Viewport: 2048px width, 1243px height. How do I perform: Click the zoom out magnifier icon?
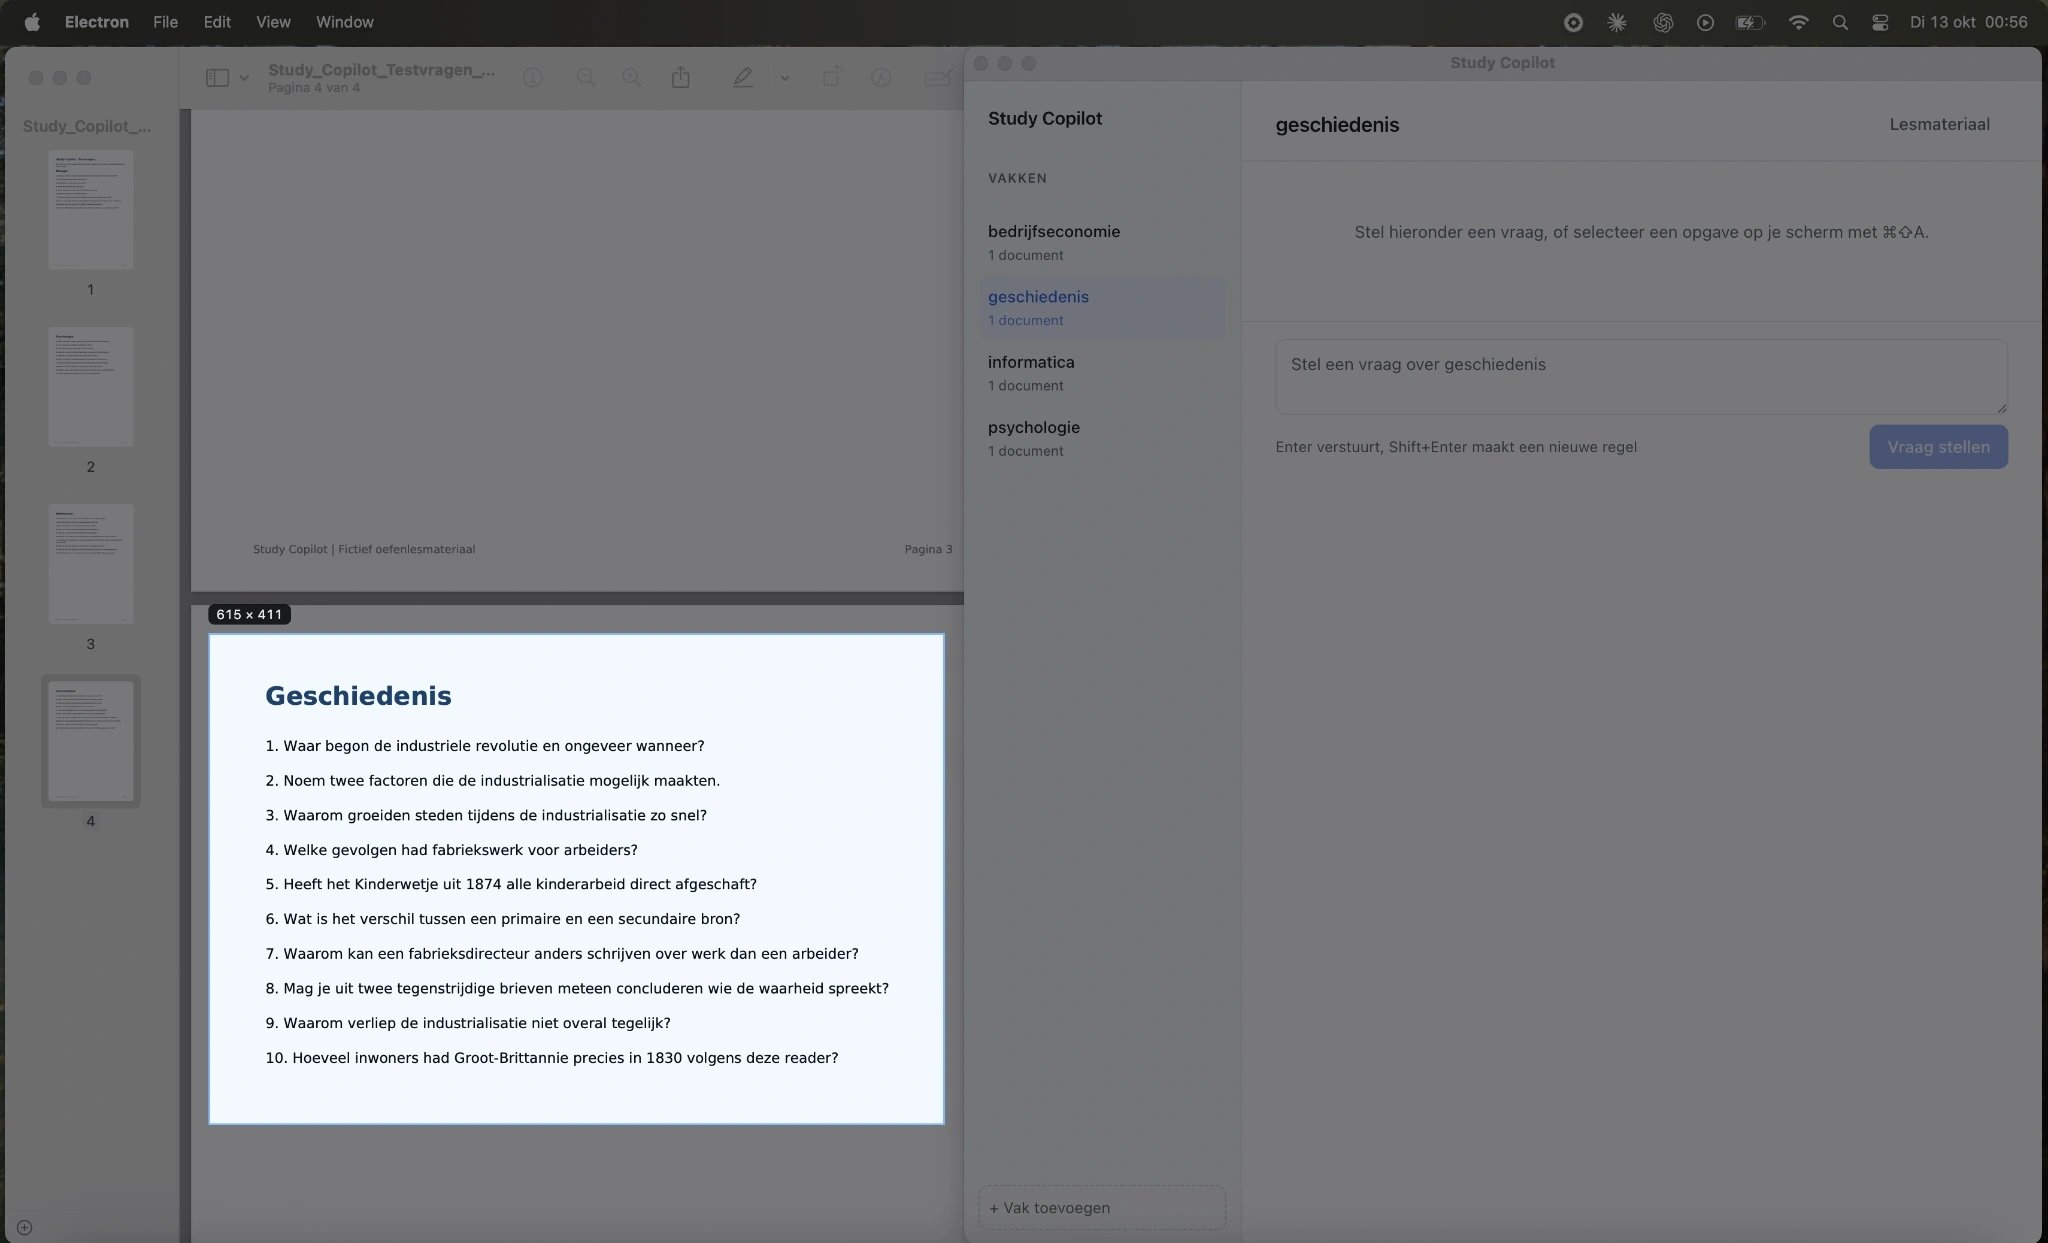pos(586,78)
